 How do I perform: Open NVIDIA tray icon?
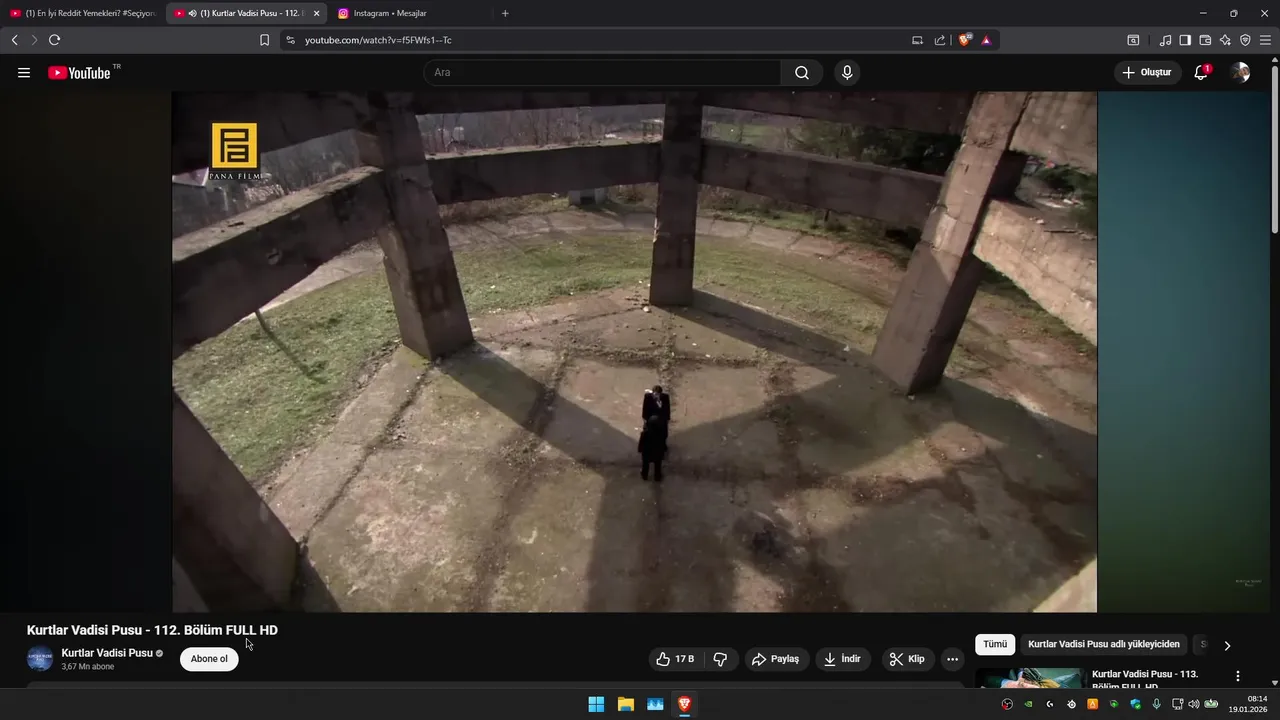1028,704
